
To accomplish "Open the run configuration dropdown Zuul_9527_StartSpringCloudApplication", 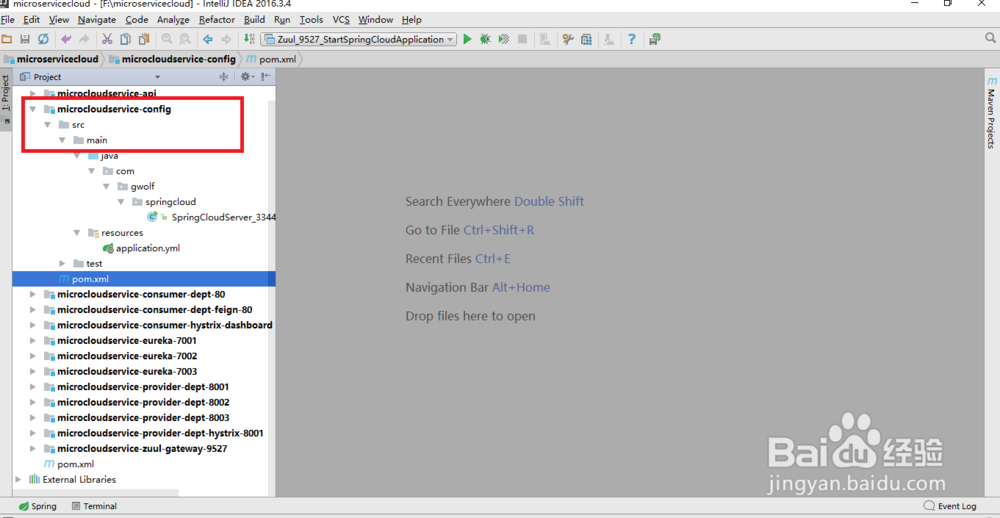I will click(358, 40).
